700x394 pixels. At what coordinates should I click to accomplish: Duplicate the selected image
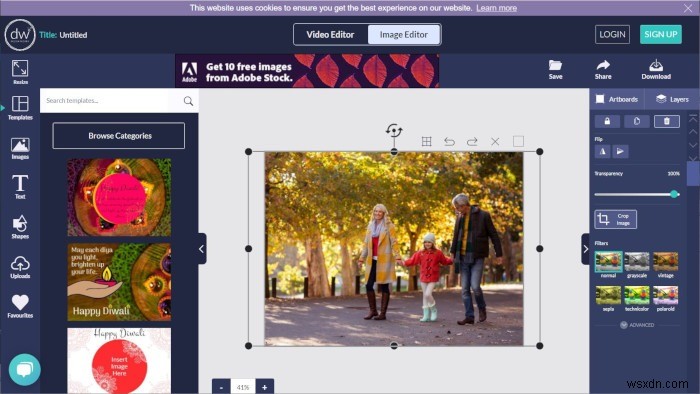[x=637, y=121]
